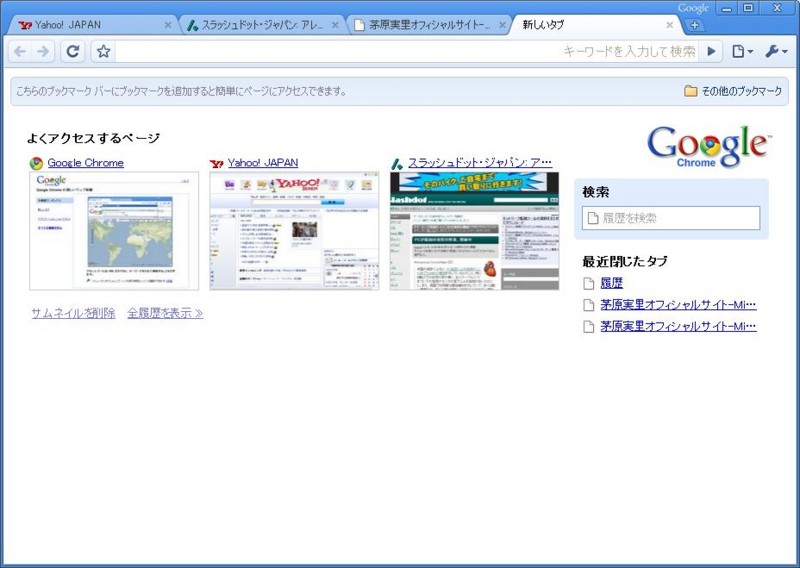Viewport: 800px width, 568px height.
Task: Close the 茅原実里オフィシャルサイト tab
Action: point(503,24)
